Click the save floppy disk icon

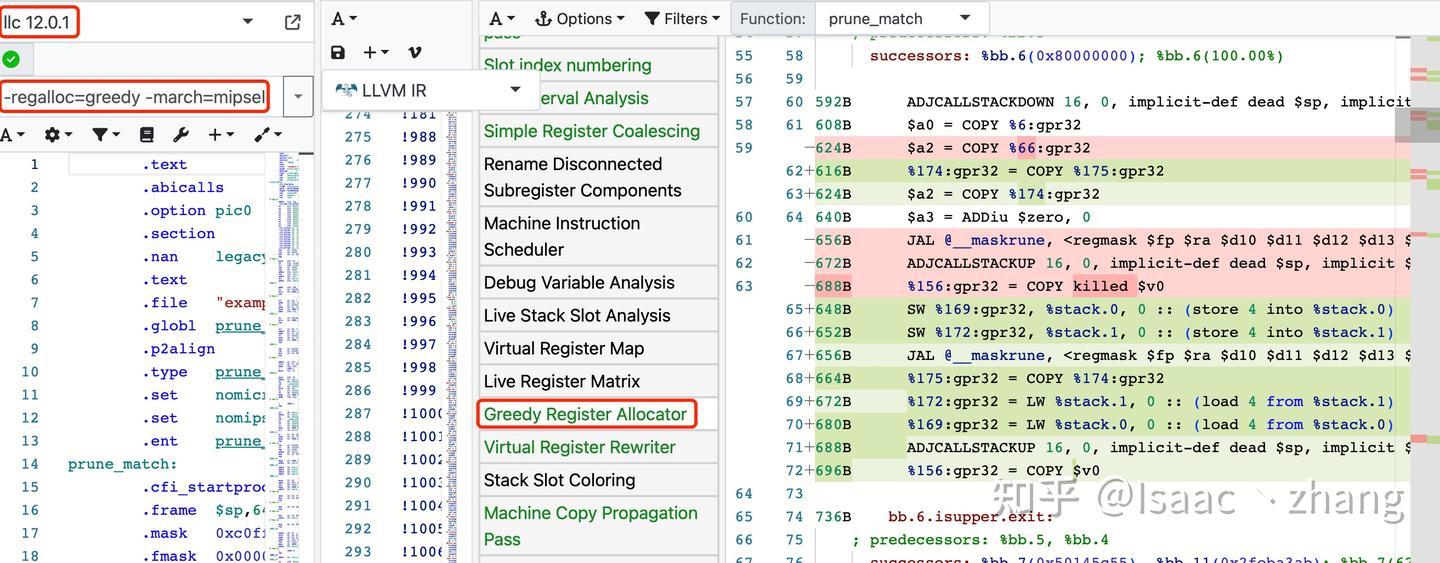pos(338,52)
